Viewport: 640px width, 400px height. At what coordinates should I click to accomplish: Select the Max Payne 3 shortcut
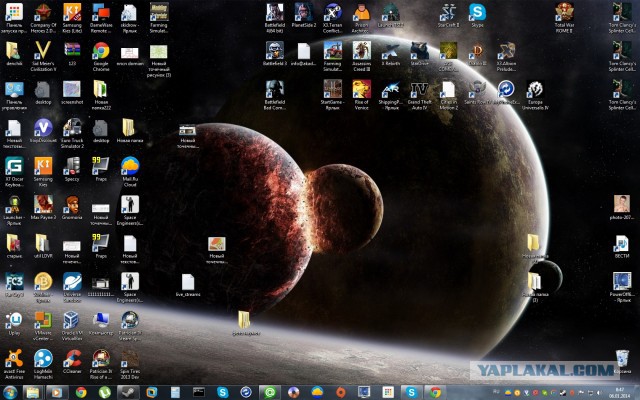click(x=43, y=207)
